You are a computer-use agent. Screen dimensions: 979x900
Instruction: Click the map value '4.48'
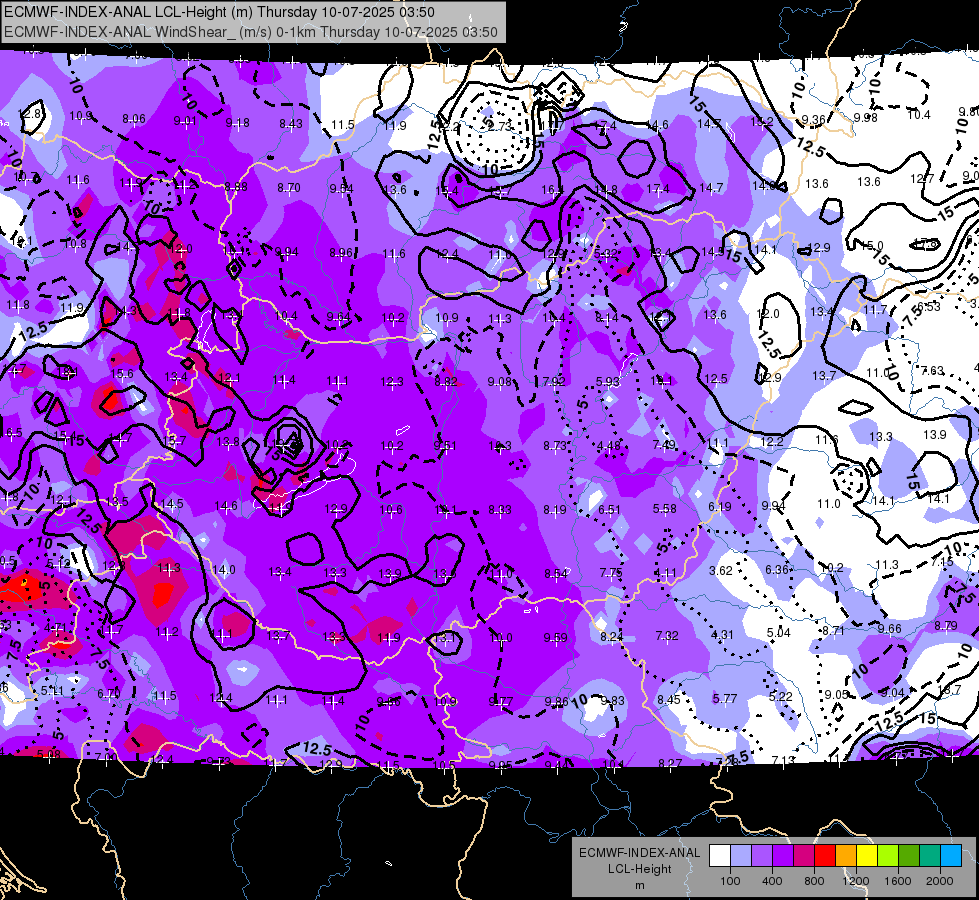pyautogui.click(x=609, y=445)
